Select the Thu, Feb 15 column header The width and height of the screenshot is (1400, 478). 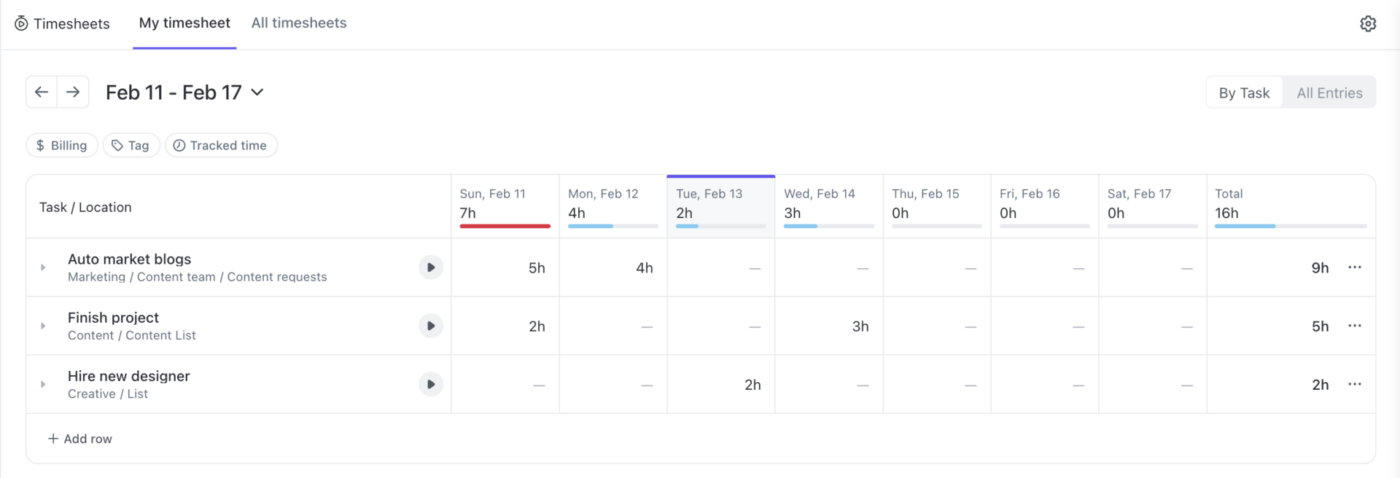click(937, 207)
